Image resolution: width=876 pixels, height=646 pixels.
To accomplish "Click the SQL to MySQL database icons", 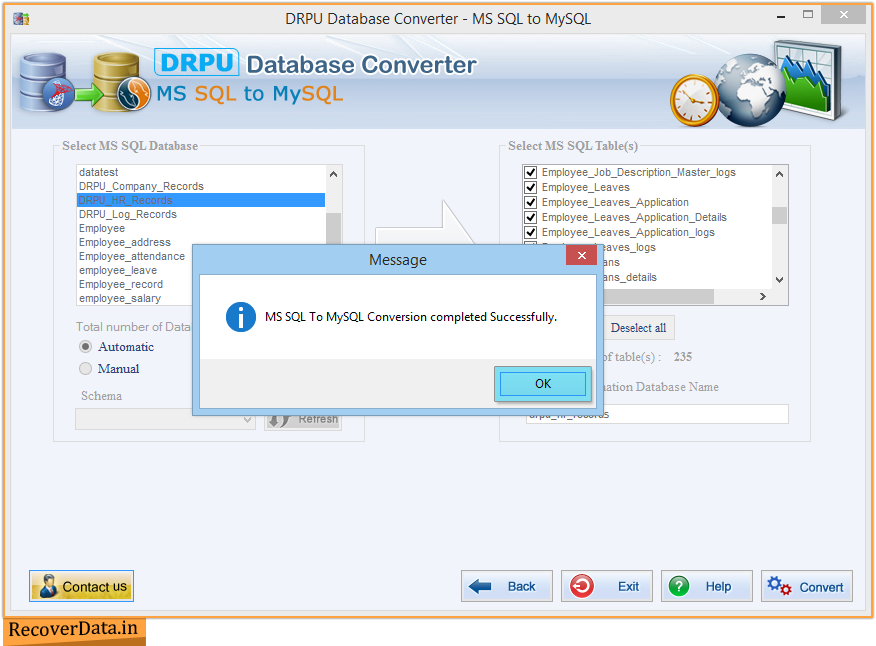I will pos(85,82).
